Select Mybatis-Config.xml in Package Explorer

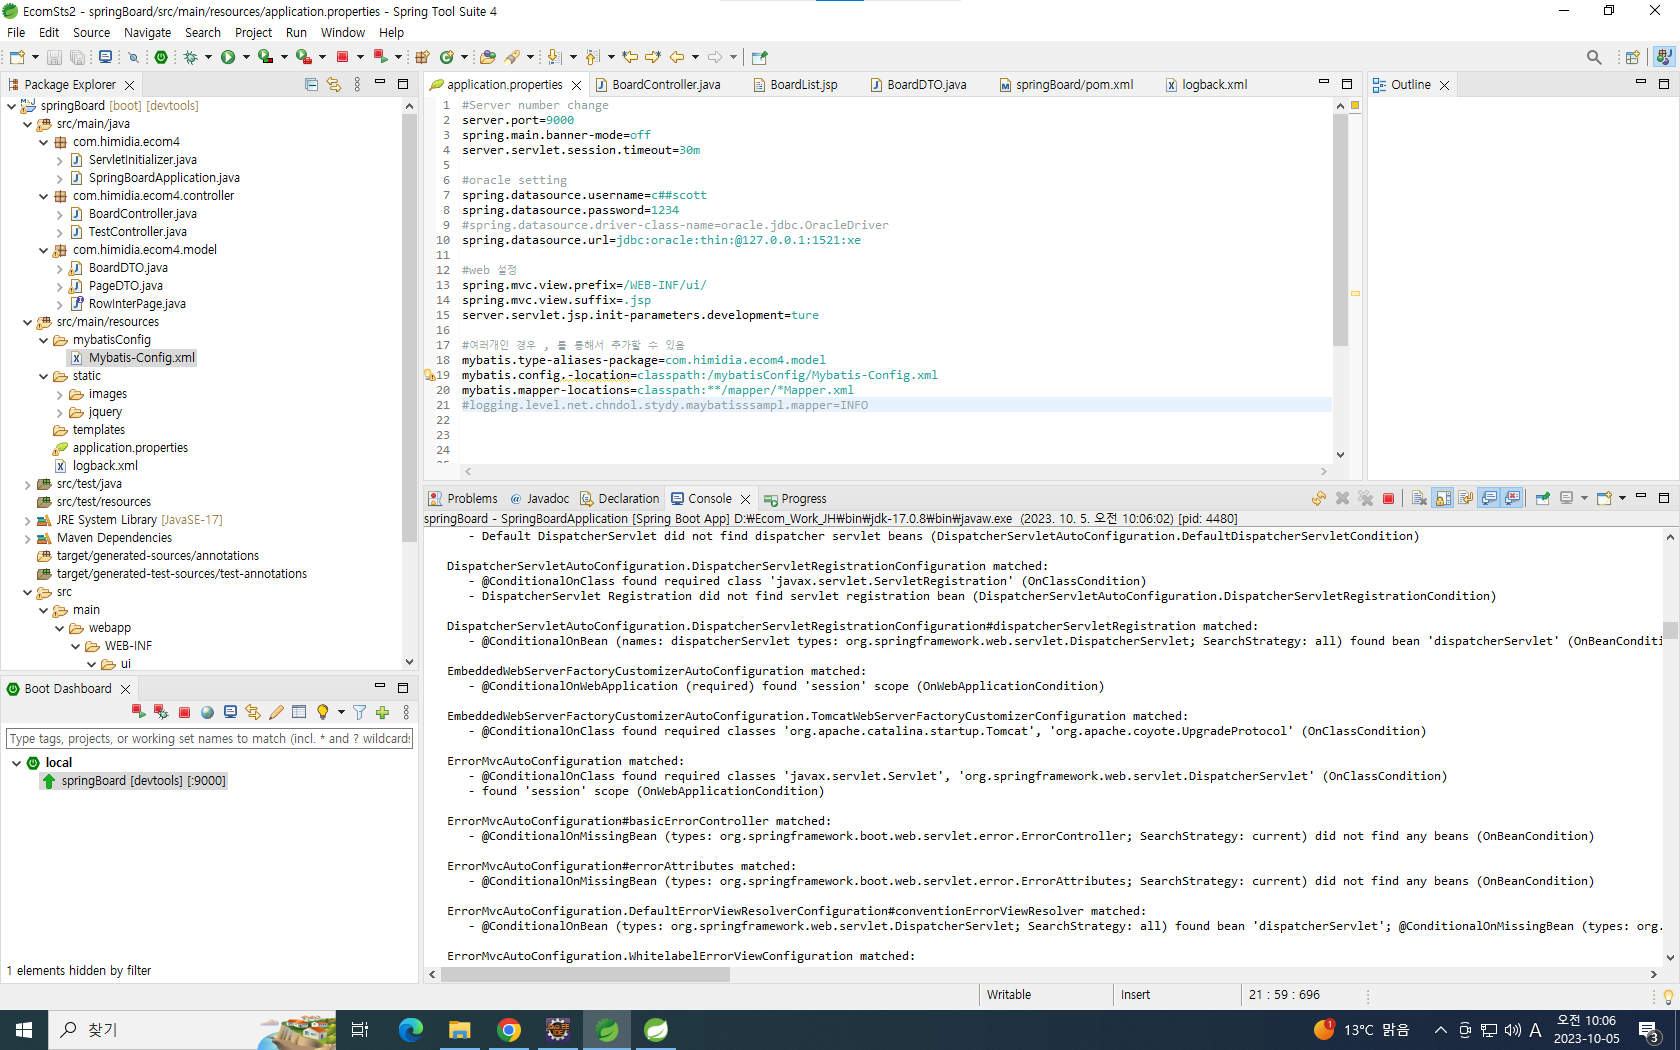(x=141, y=358)
